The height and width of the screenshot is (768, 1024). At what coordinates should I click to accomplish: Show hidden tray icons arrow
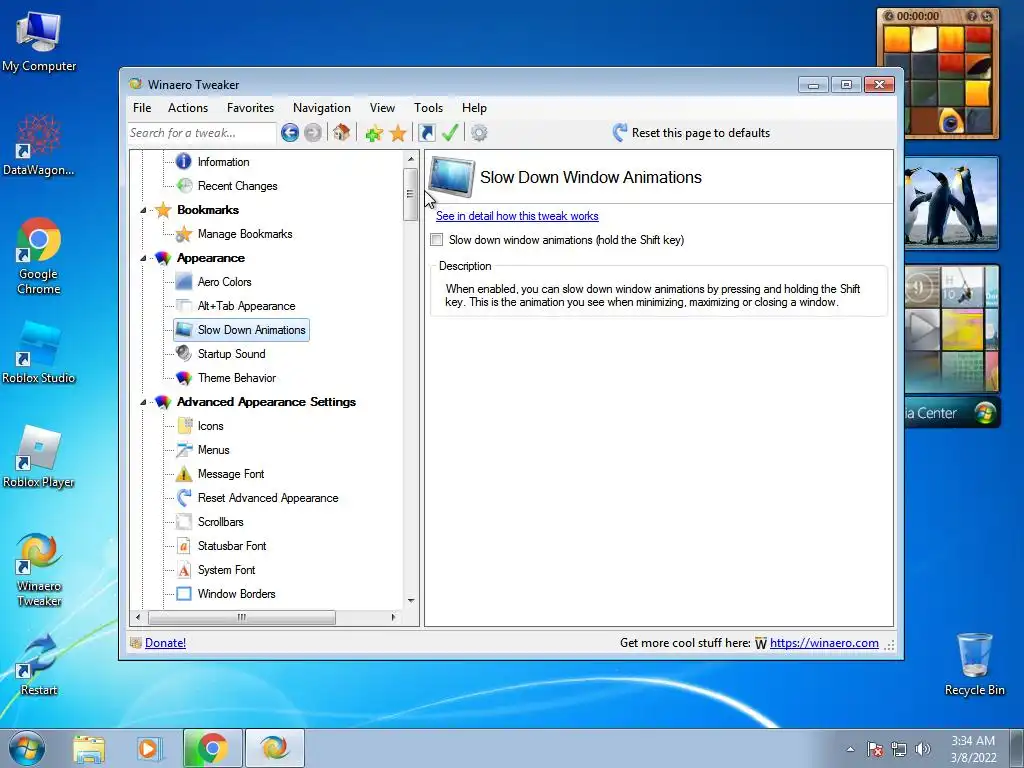coord(850,749)
